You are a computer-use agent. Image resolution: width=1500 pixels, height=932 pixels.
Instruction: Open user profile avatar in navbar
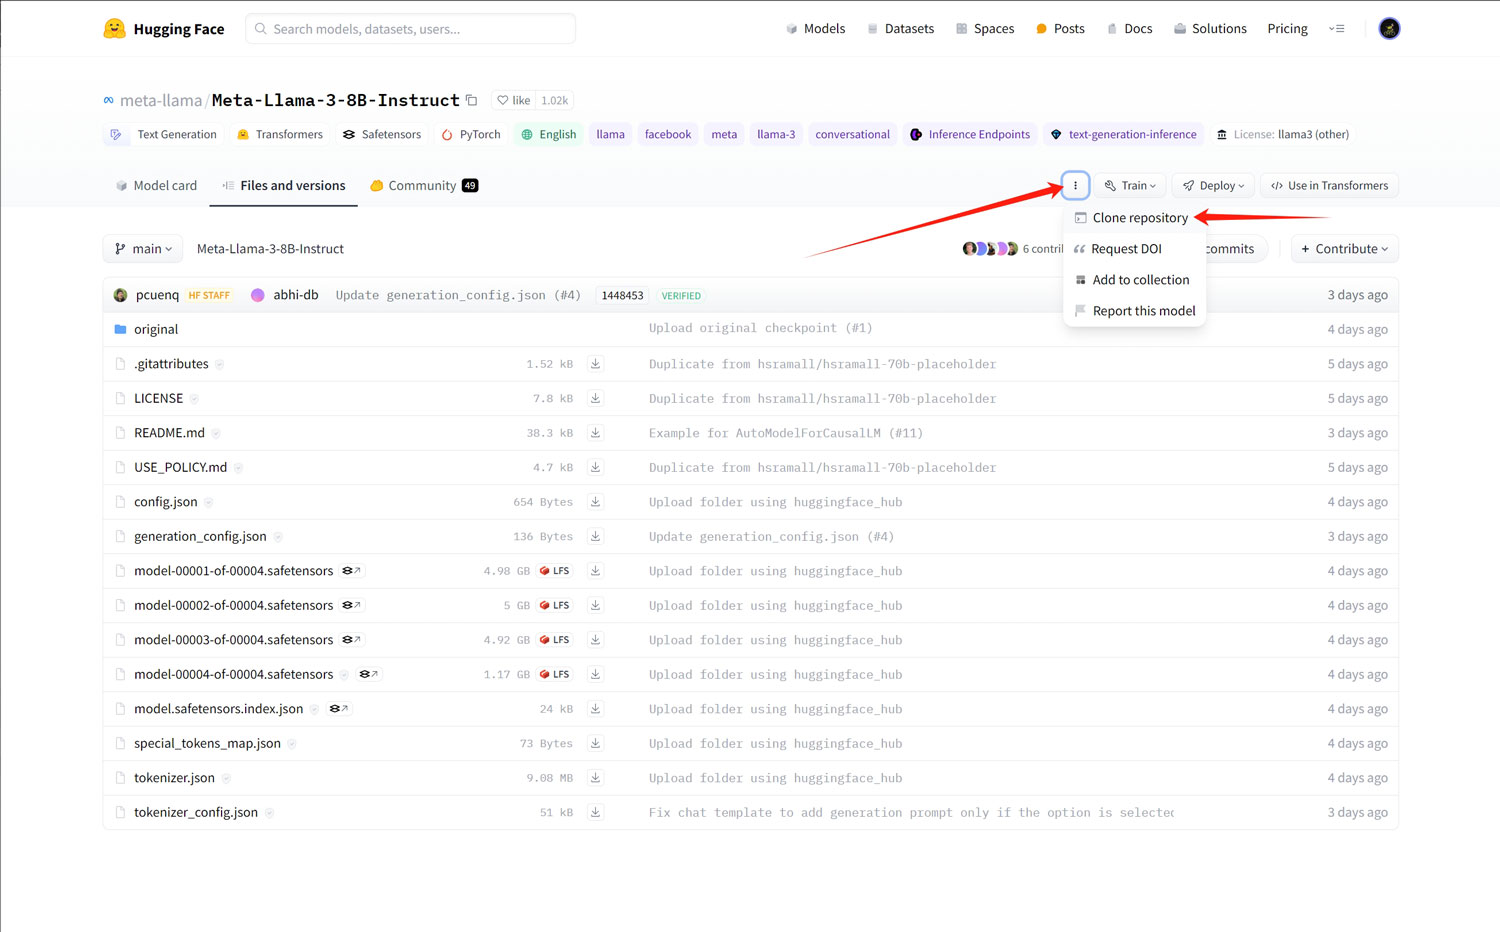(1389, 29)
